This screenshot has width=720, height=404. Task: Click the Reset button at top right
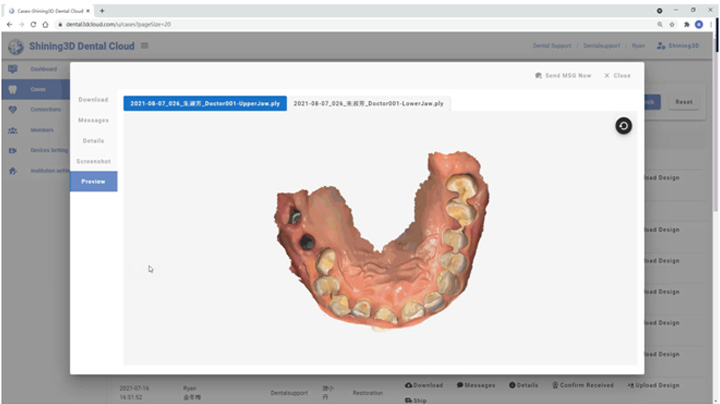pos(684,101)
